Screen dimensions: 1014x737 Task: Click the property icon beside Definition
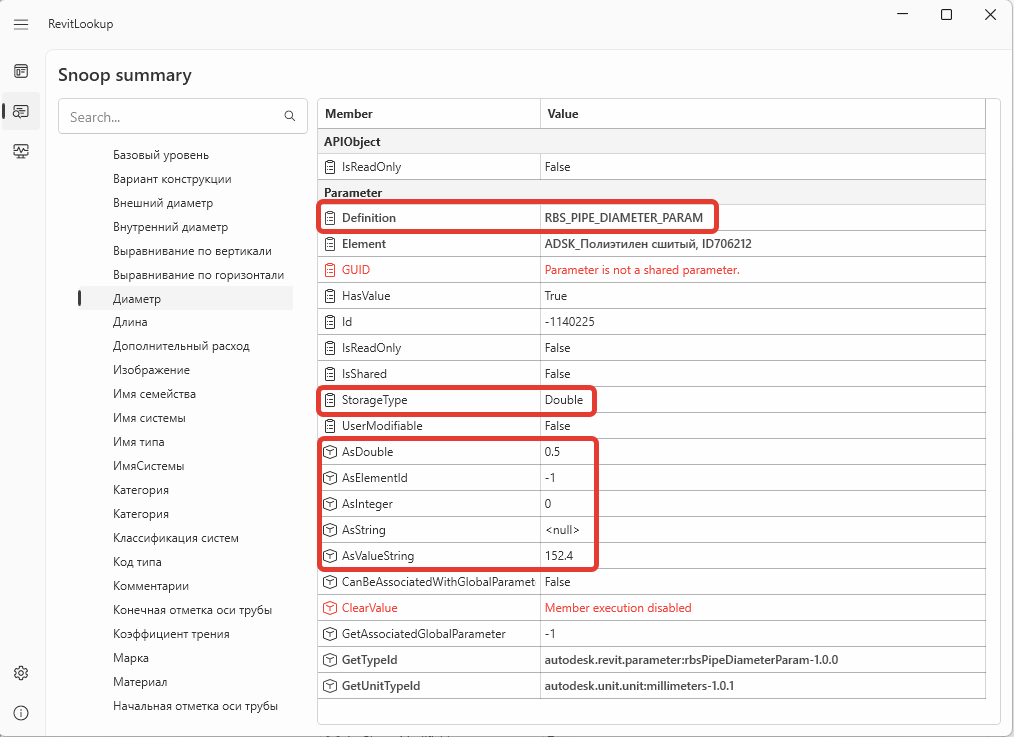tap(330, 218)
